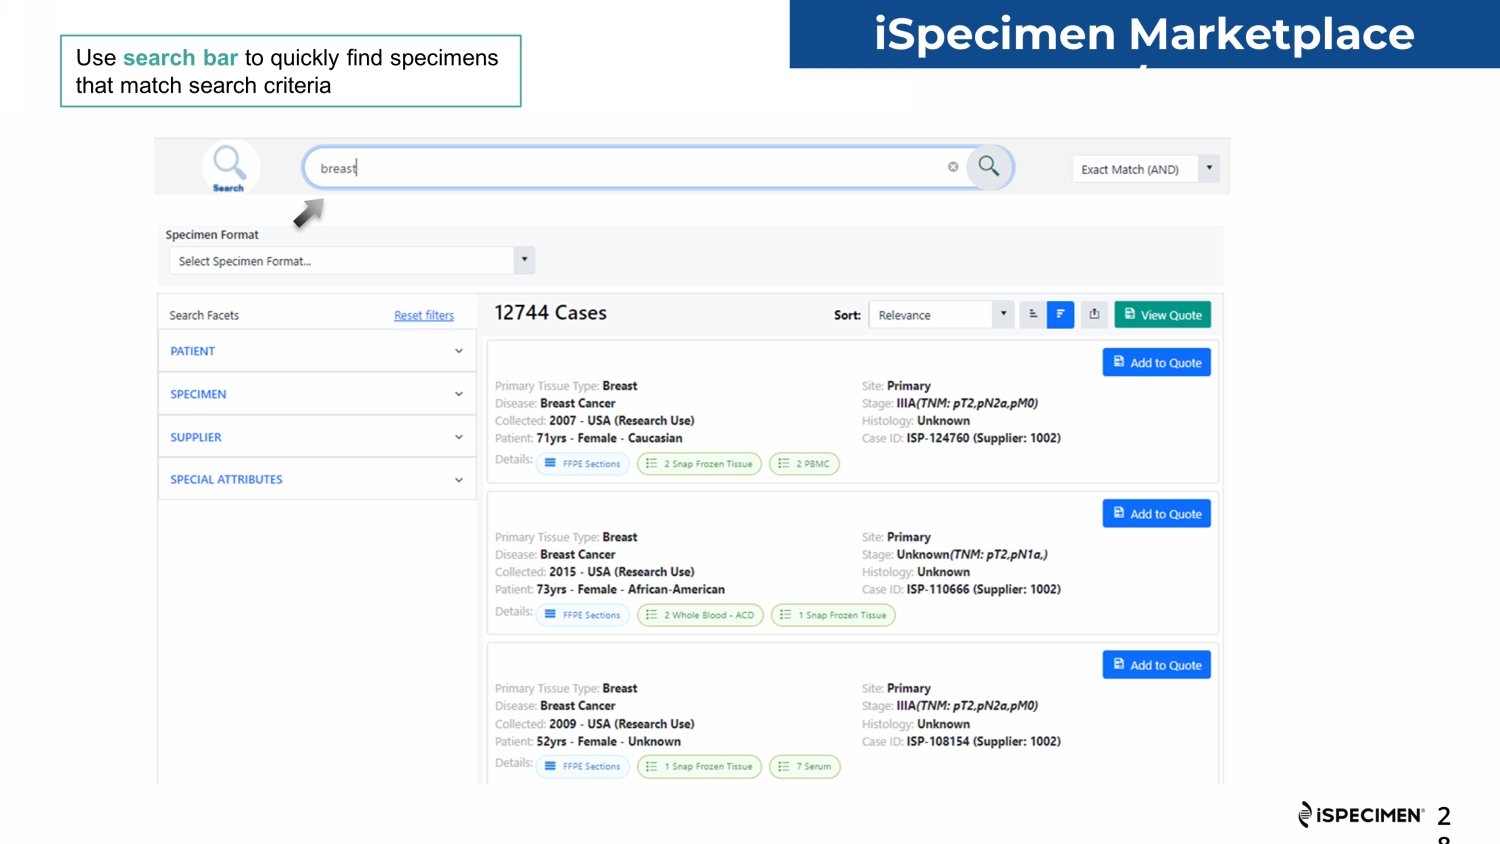1500x844 pixels.
Task: Click the magnifier search submit icon
Action: [988, 167]
